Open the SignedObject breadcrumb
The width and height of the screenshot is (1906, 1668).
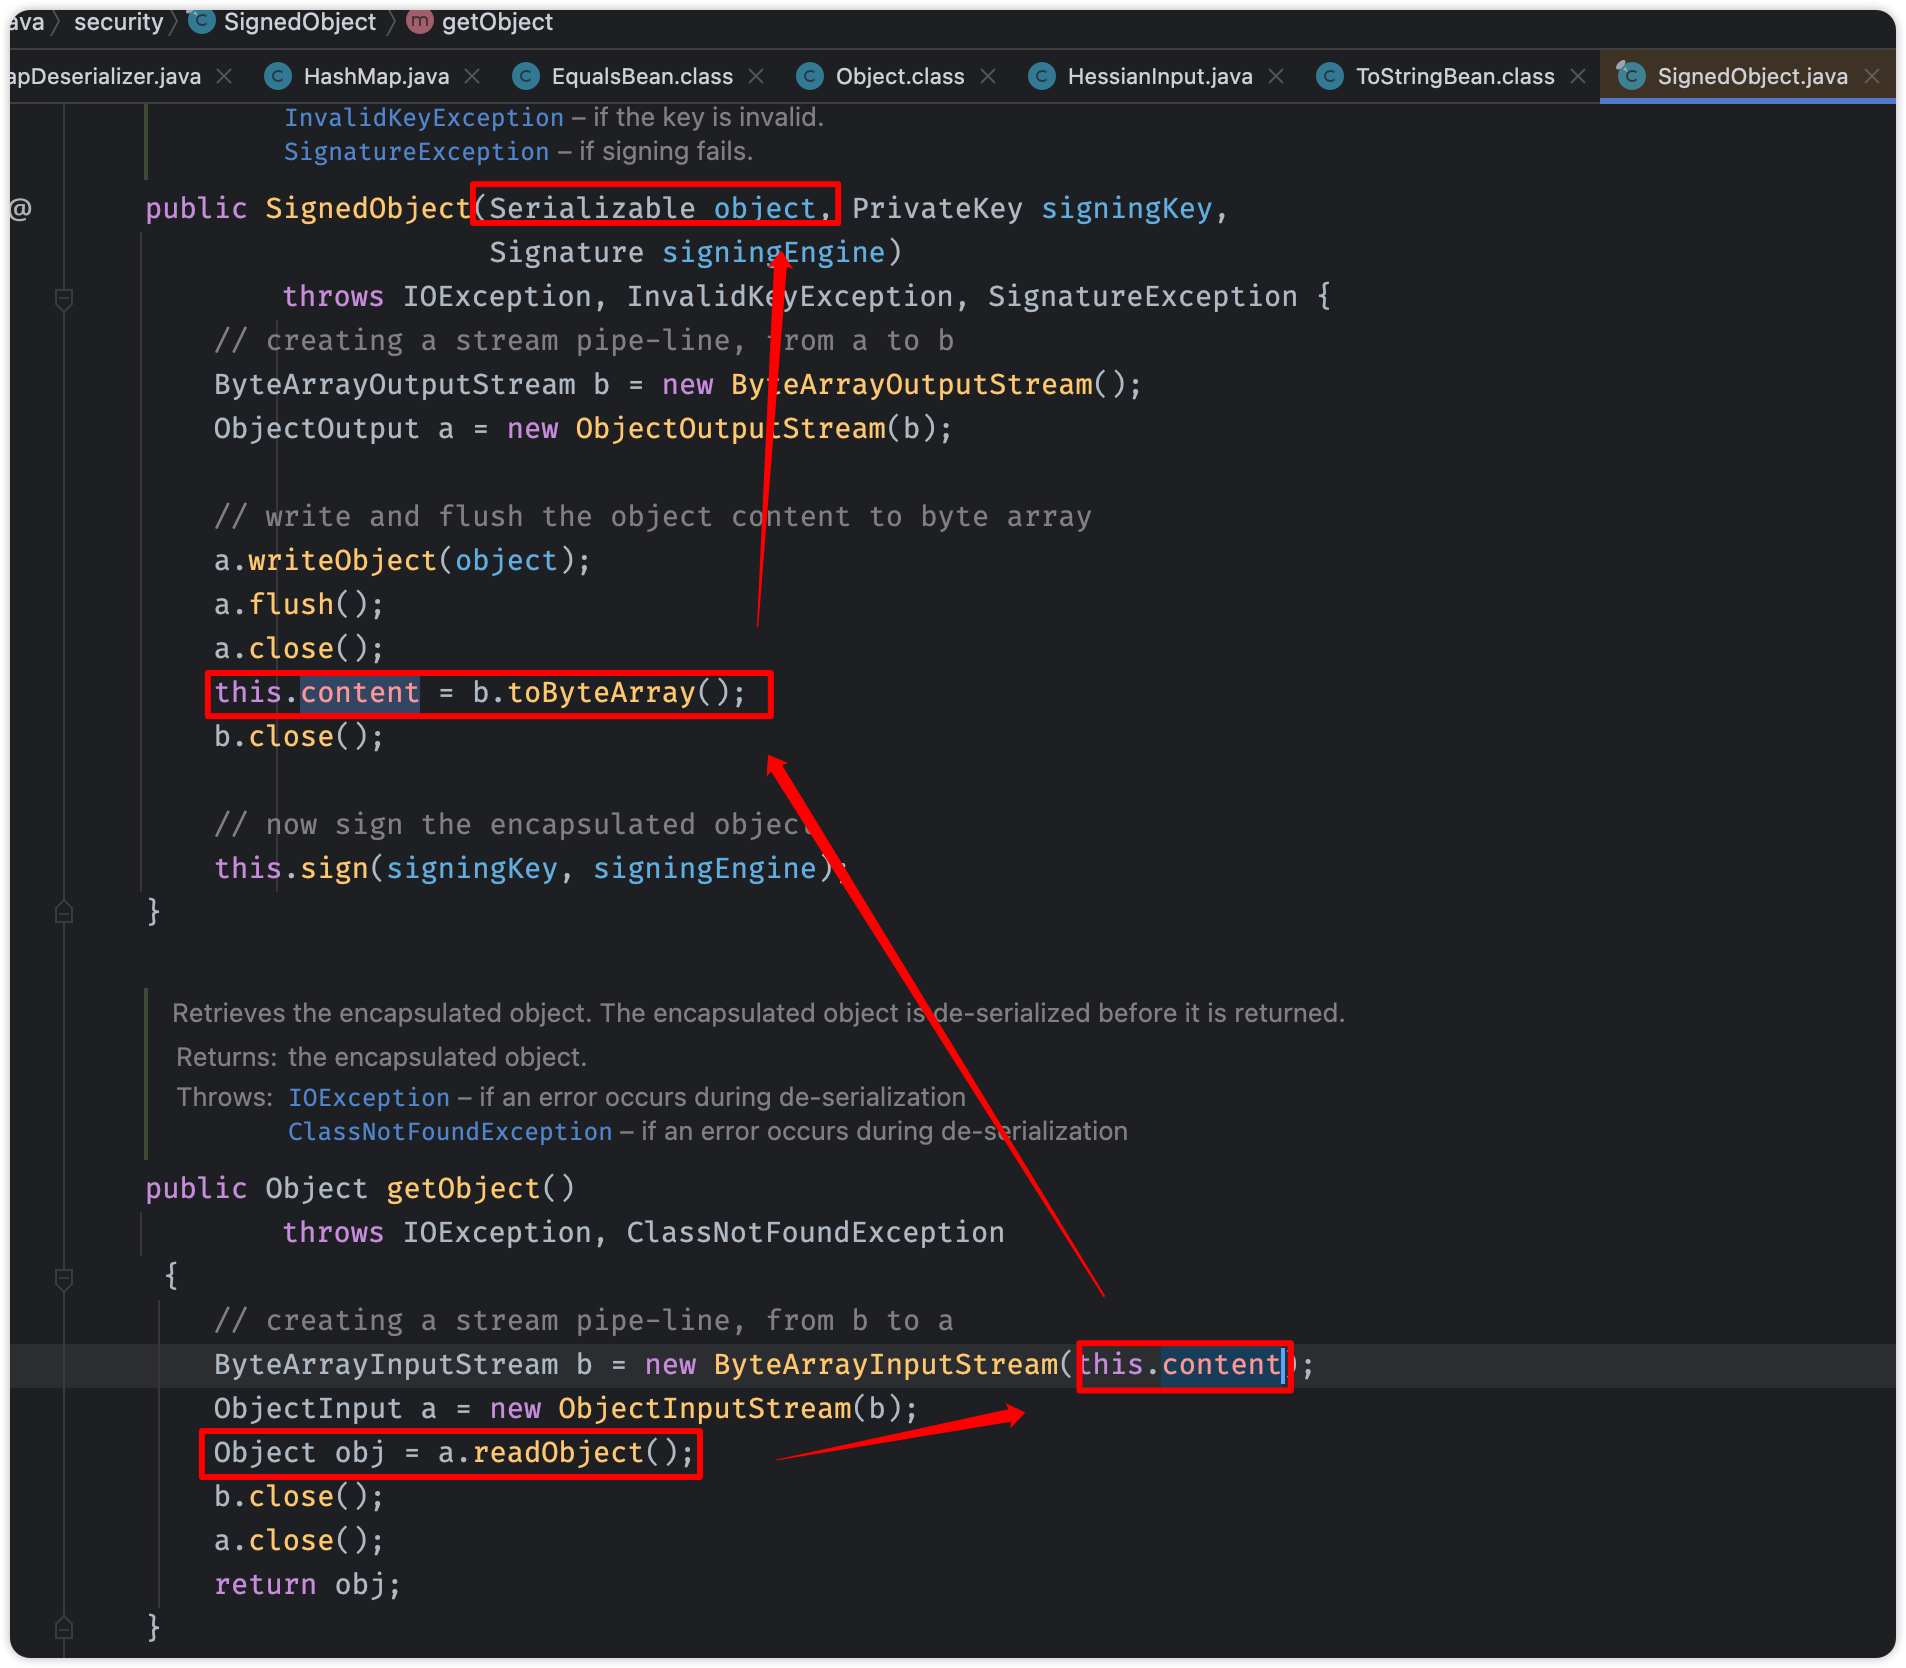(x=299, y=22)
